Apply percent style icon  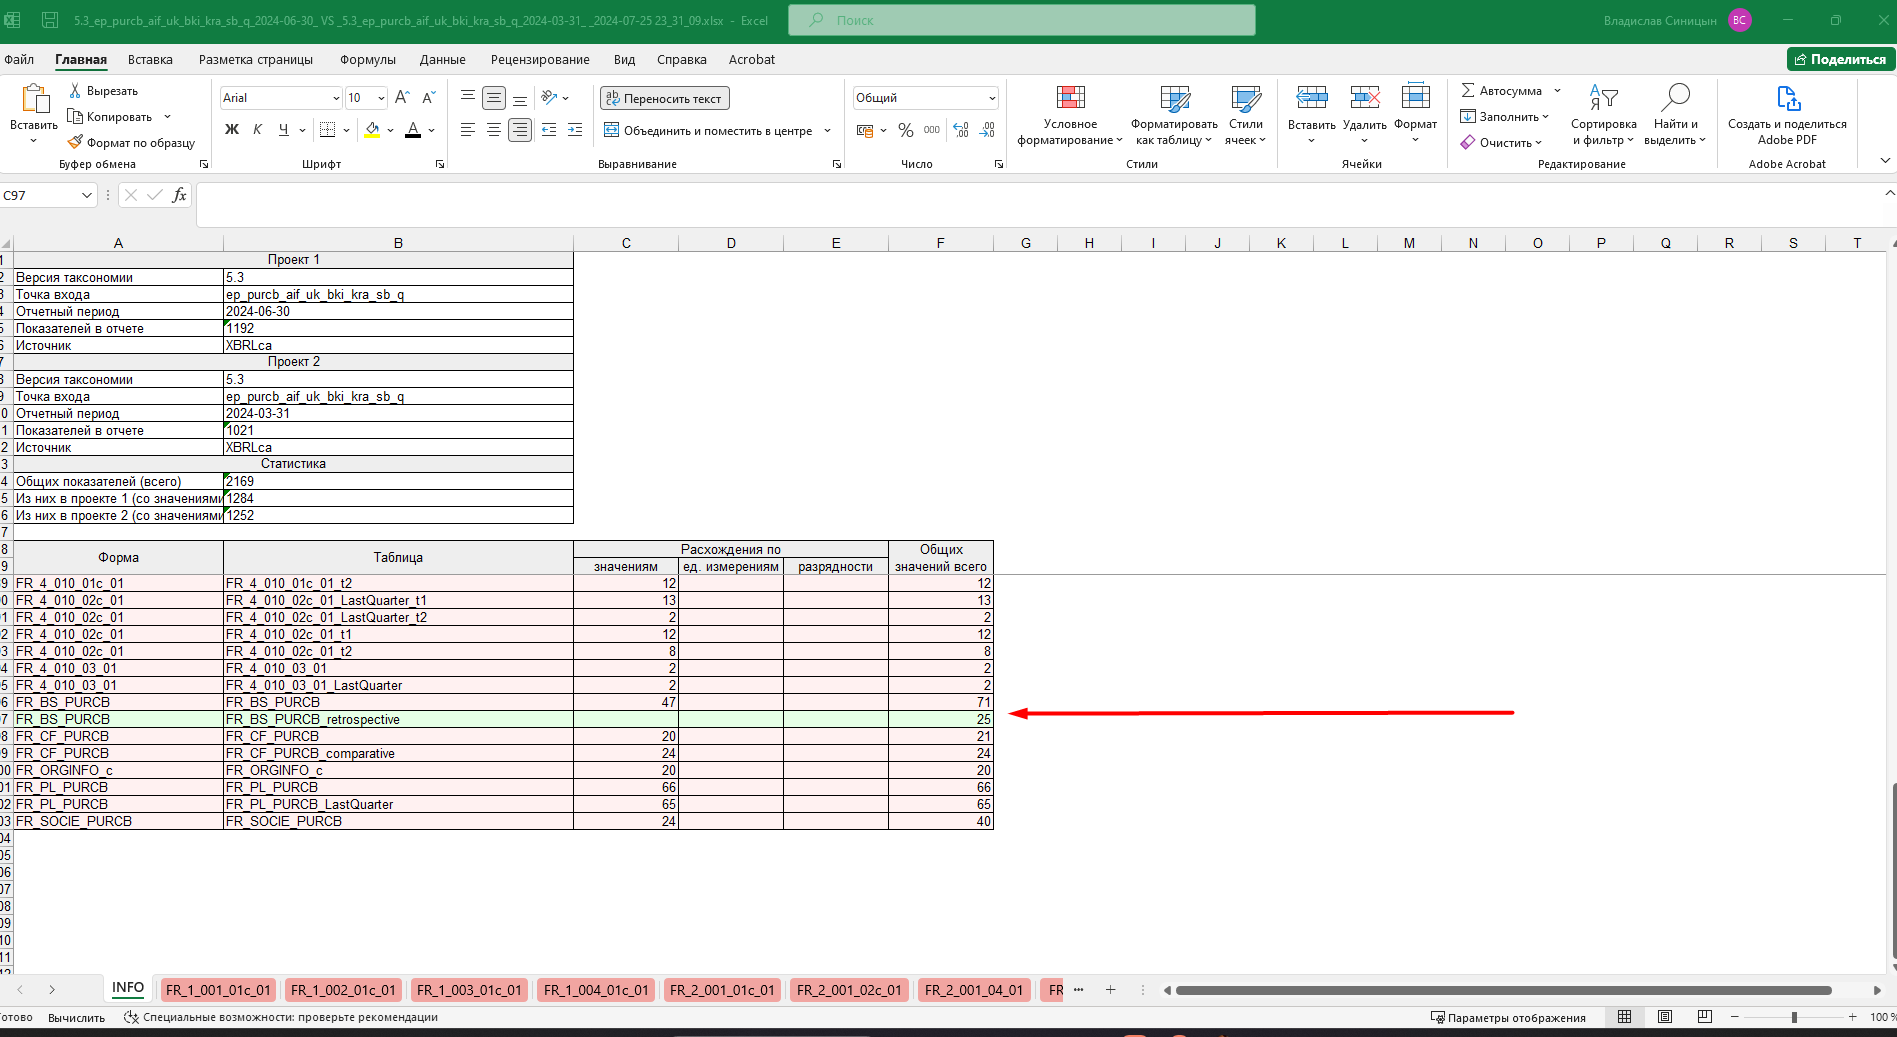pyautogui.click(x=906, y=130)
